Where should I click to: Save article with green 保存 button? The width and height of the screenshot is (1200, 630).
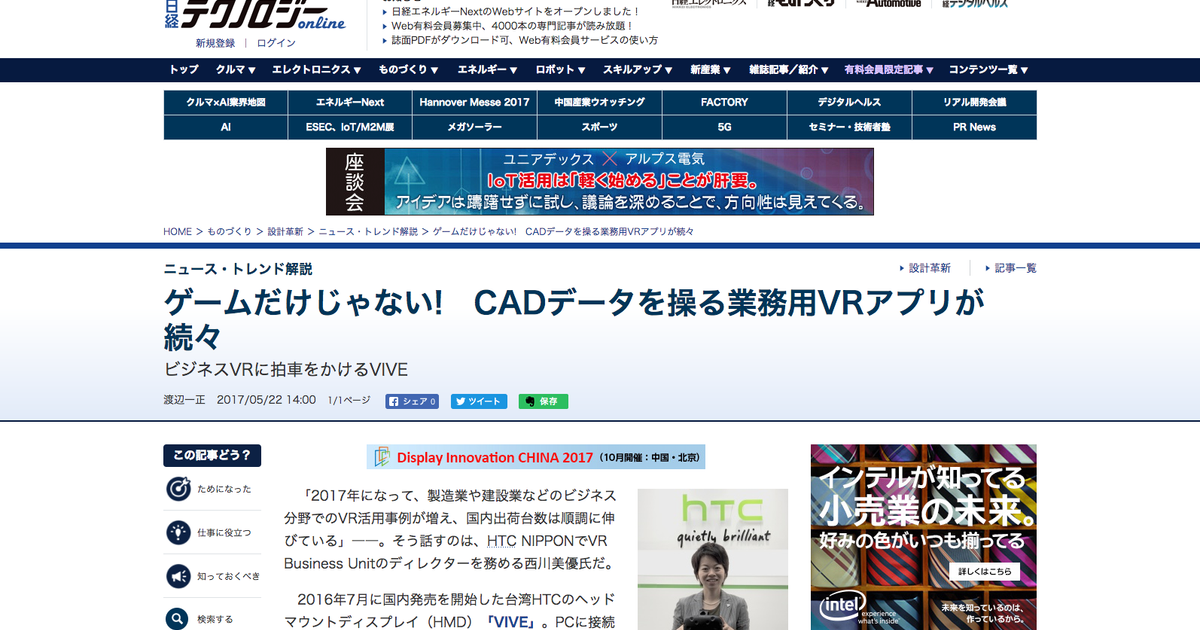coord(543,401)
